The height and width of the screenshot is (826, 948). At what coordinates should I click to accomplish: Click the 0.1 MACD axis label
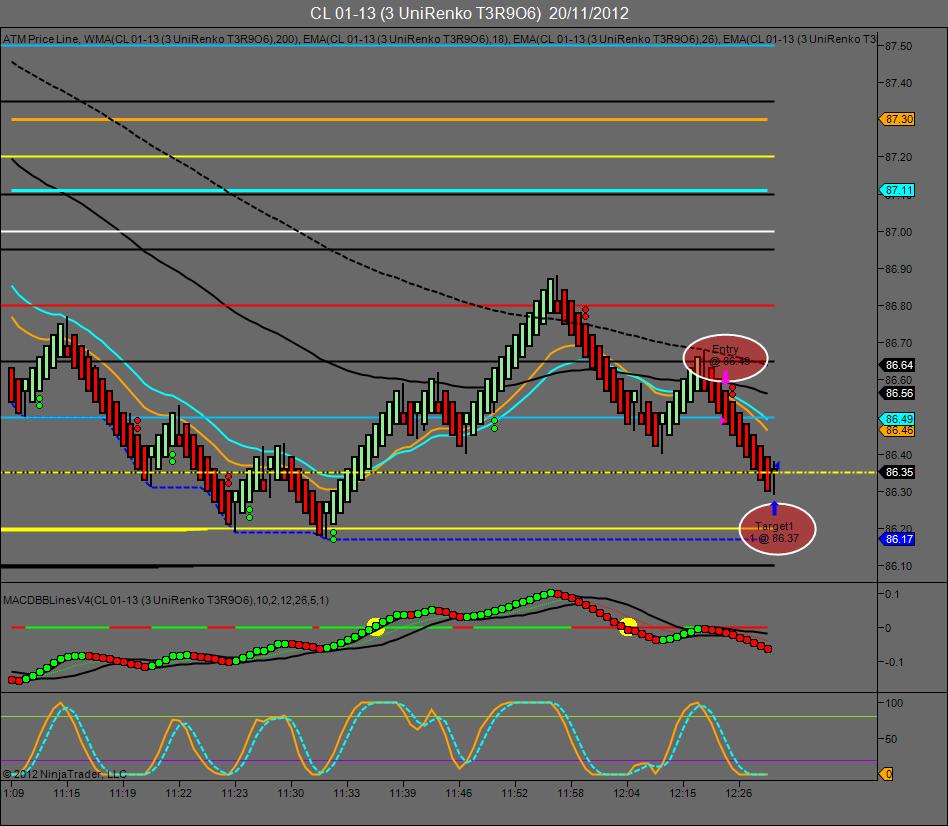(892, 594)
